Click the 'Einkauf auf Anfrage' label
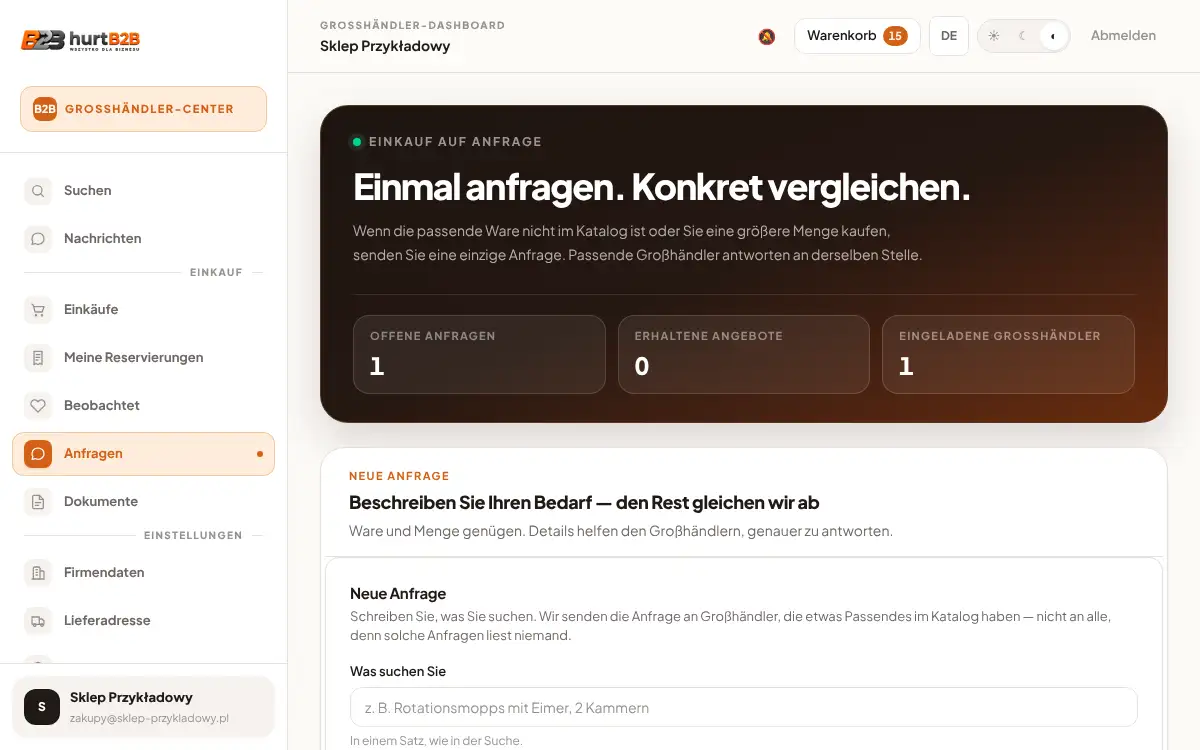Viewport: 1200px width, 750px height. pyautogui.click(x=455, y=142)
